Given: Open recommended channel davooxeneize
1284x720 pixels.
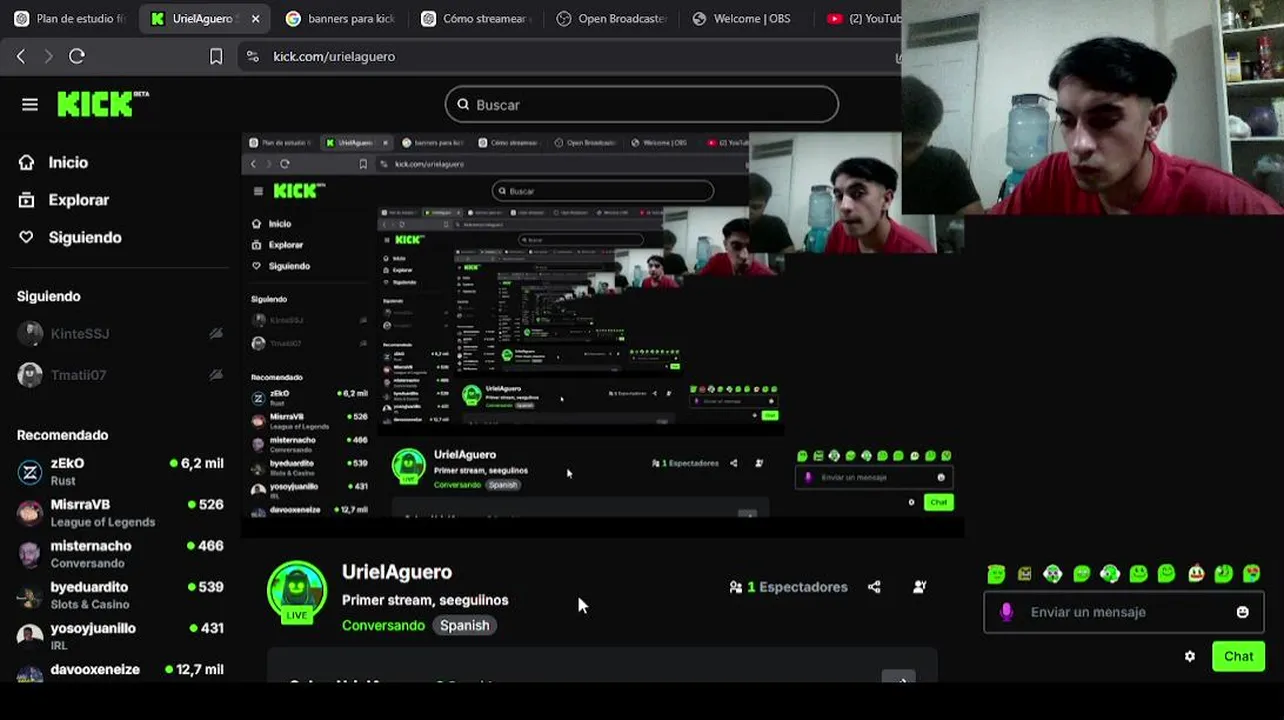Looking at the screenshot, I should [x=120, y=671].
